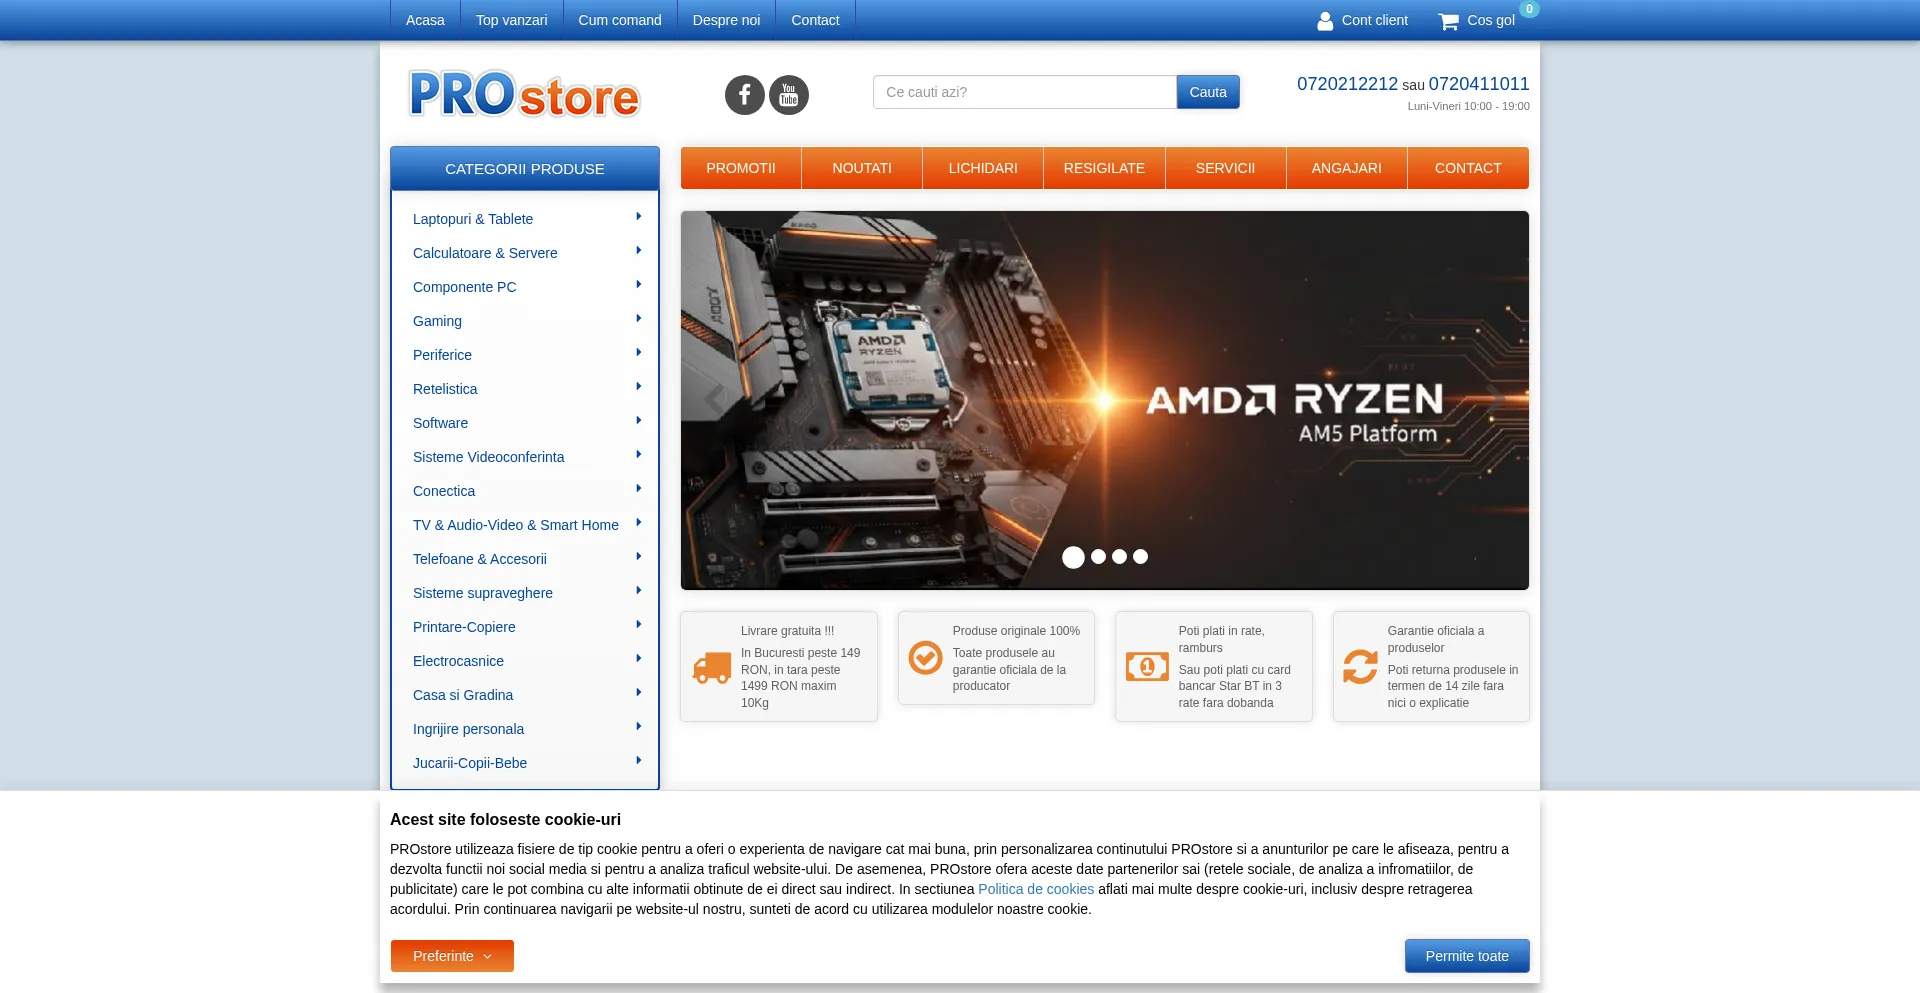Click the Cauta search button
The width and height of the screenshot is (1920, 993).
coord(1208,92)
